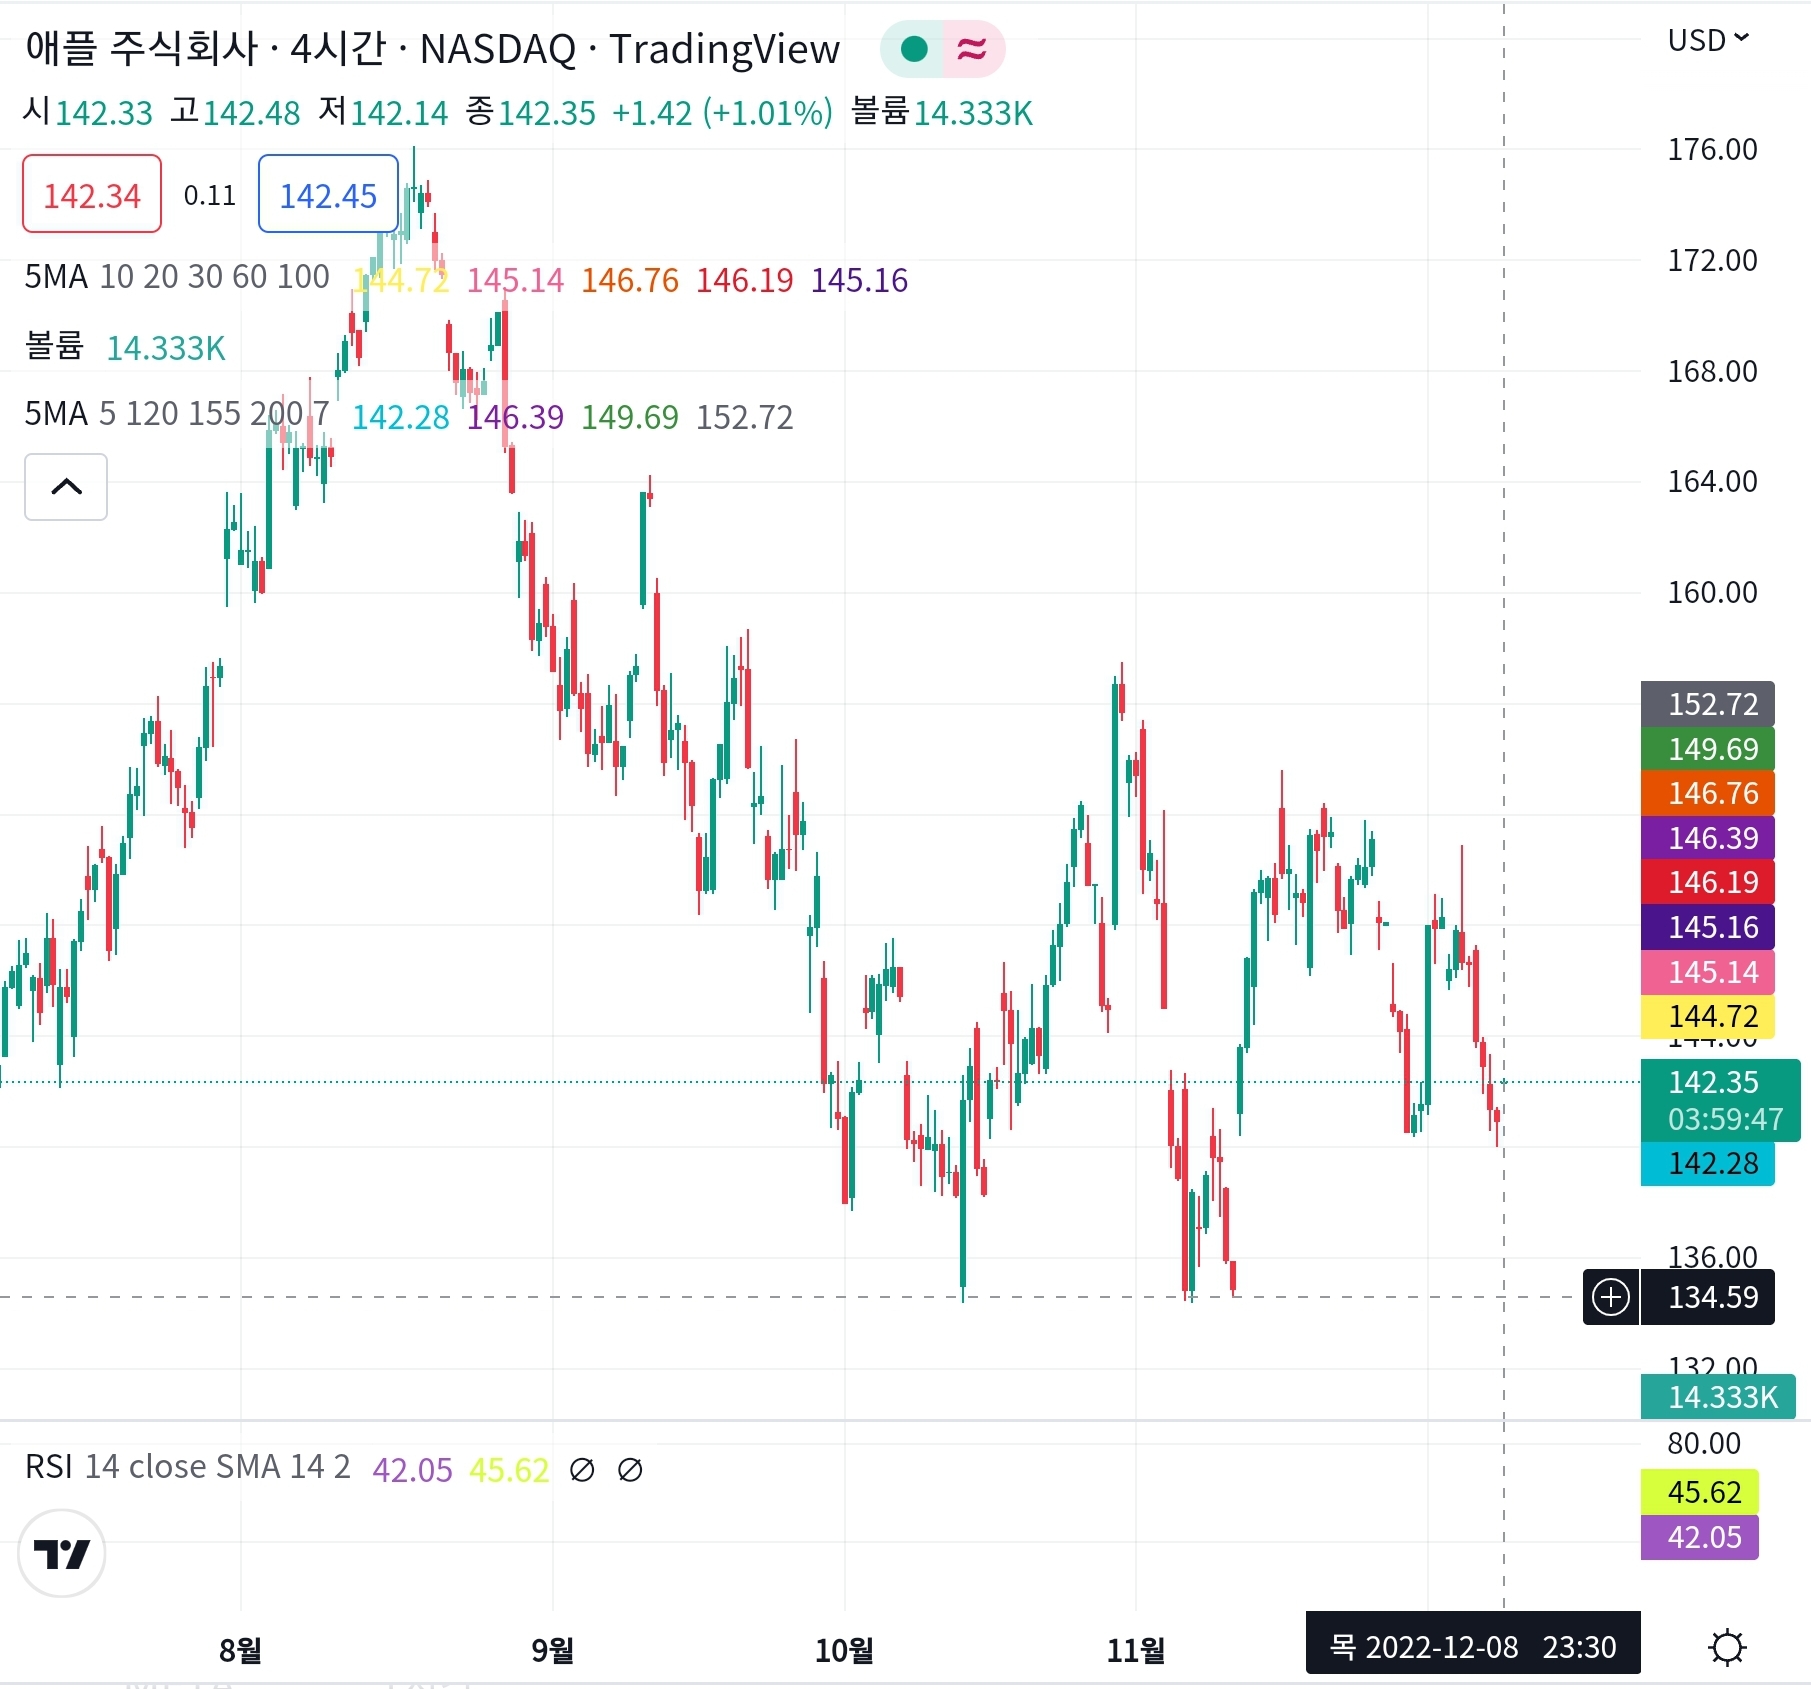This screenshot has height=1689, width=1811.
Task: Select the volume 14.333K indicator legend
Action: pos(125,347)
